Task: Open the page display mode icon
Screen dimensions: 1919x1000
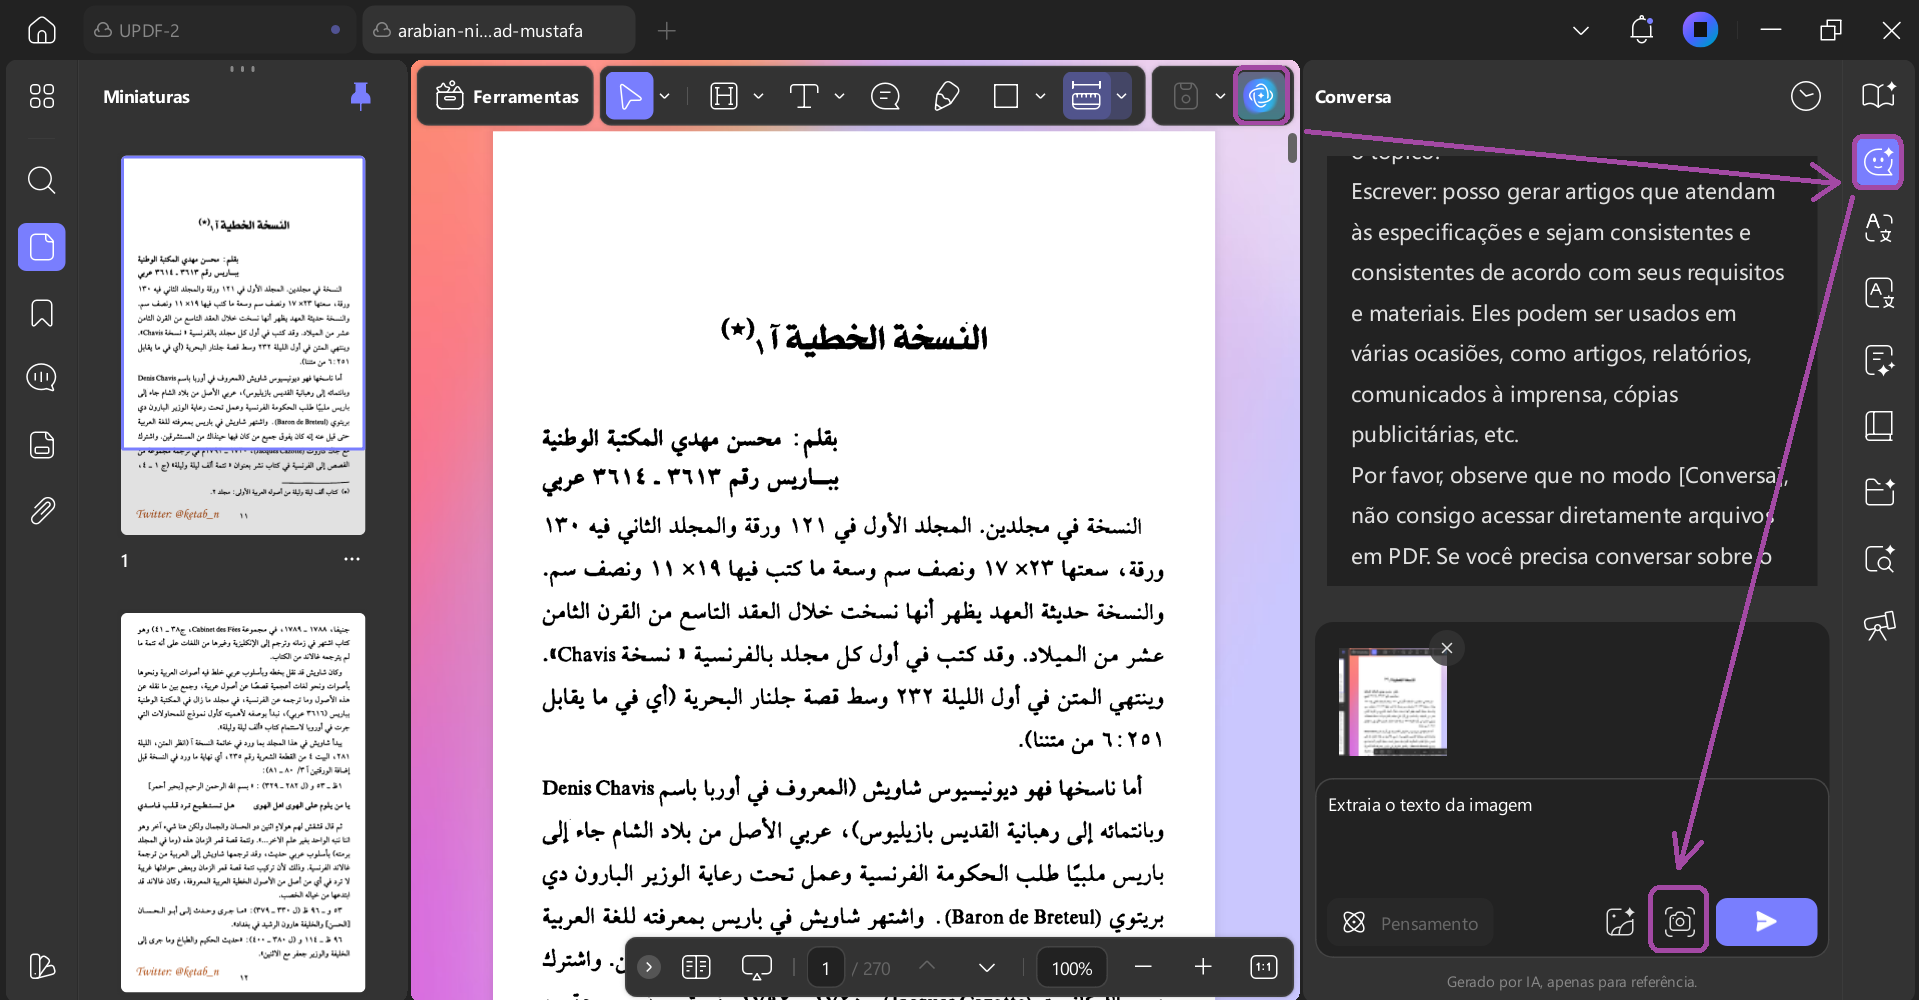Action: pyautogui.click(x=696, y=967)
